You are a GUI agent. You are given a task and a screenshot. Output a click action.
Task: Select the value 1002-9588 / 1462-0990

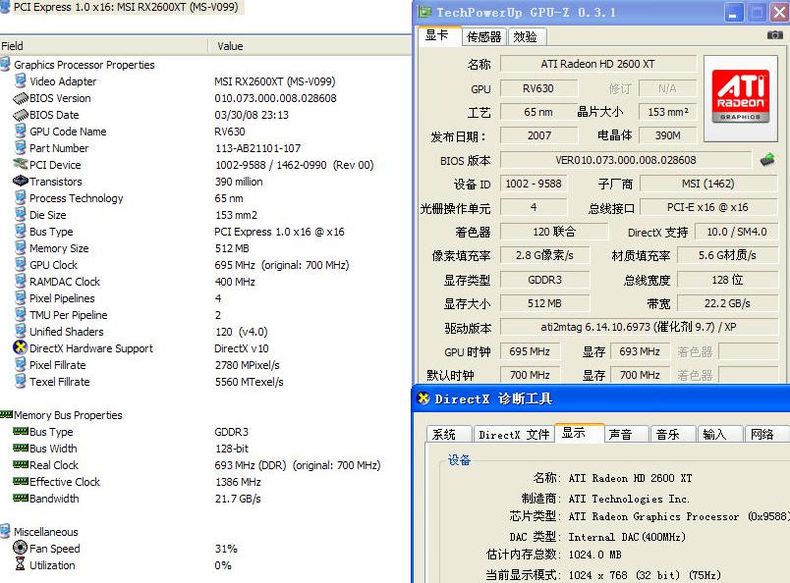[294, 165]
